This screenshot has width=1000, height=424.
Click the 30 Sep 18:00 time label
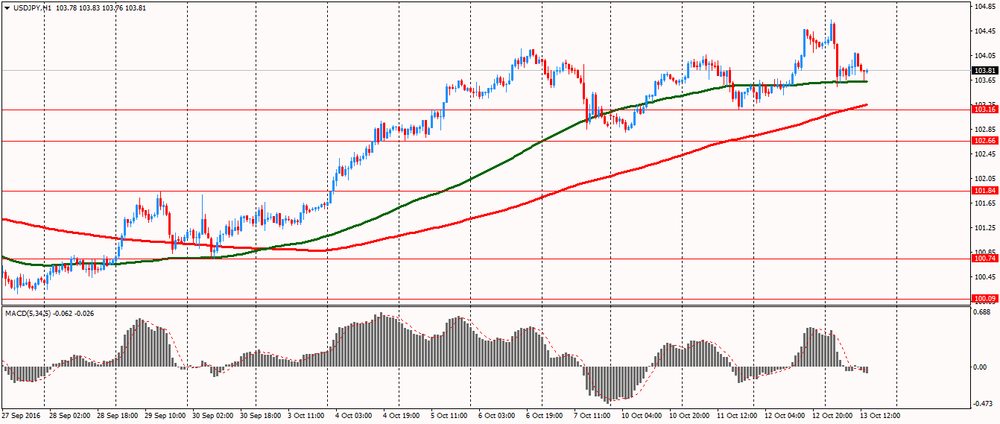(260, 415)
